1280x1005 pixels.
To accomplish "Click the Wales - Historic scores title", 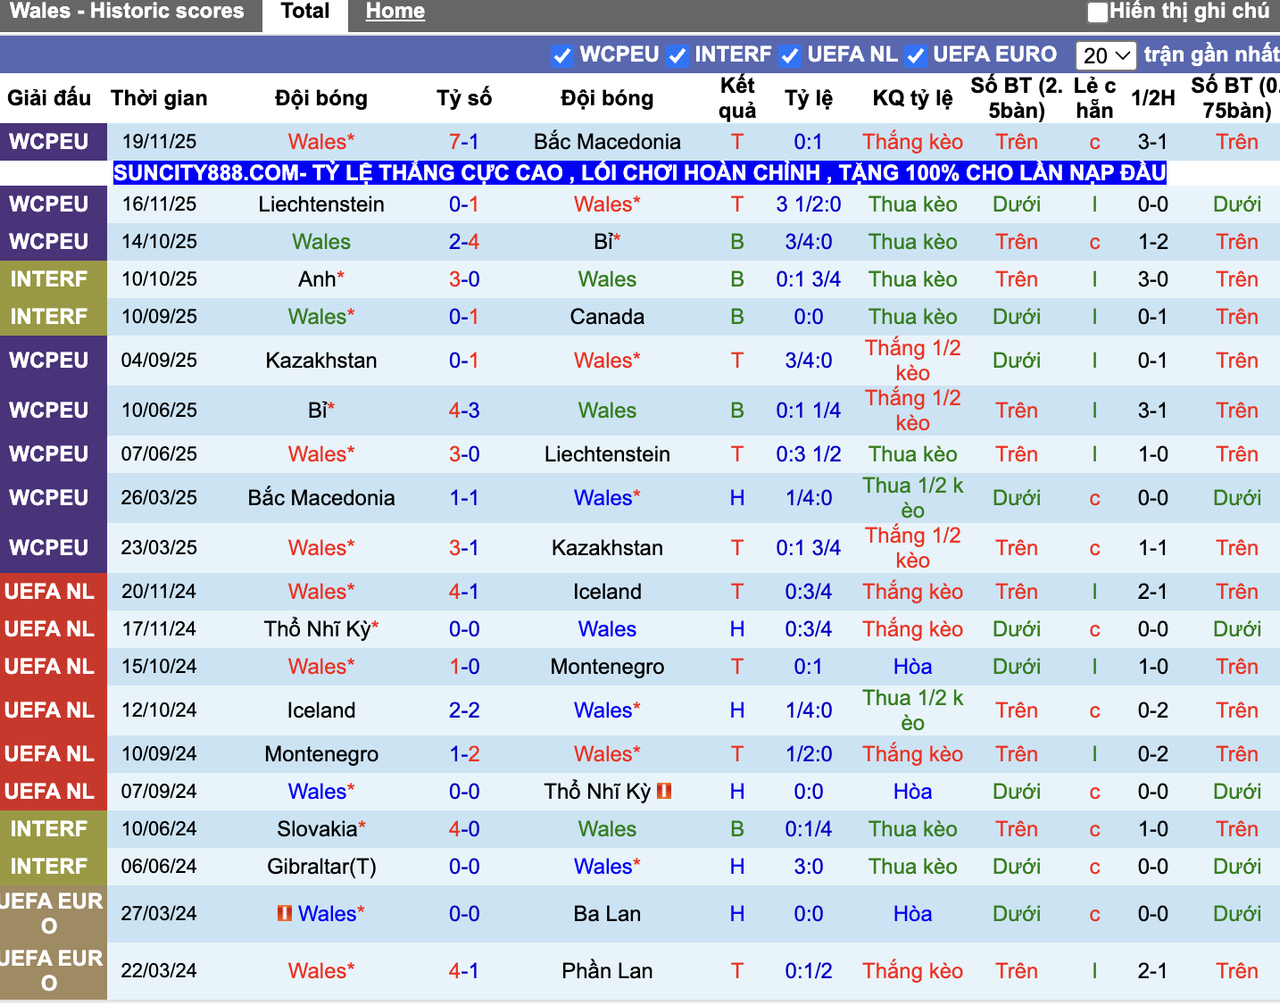I will tap(127, 12).
